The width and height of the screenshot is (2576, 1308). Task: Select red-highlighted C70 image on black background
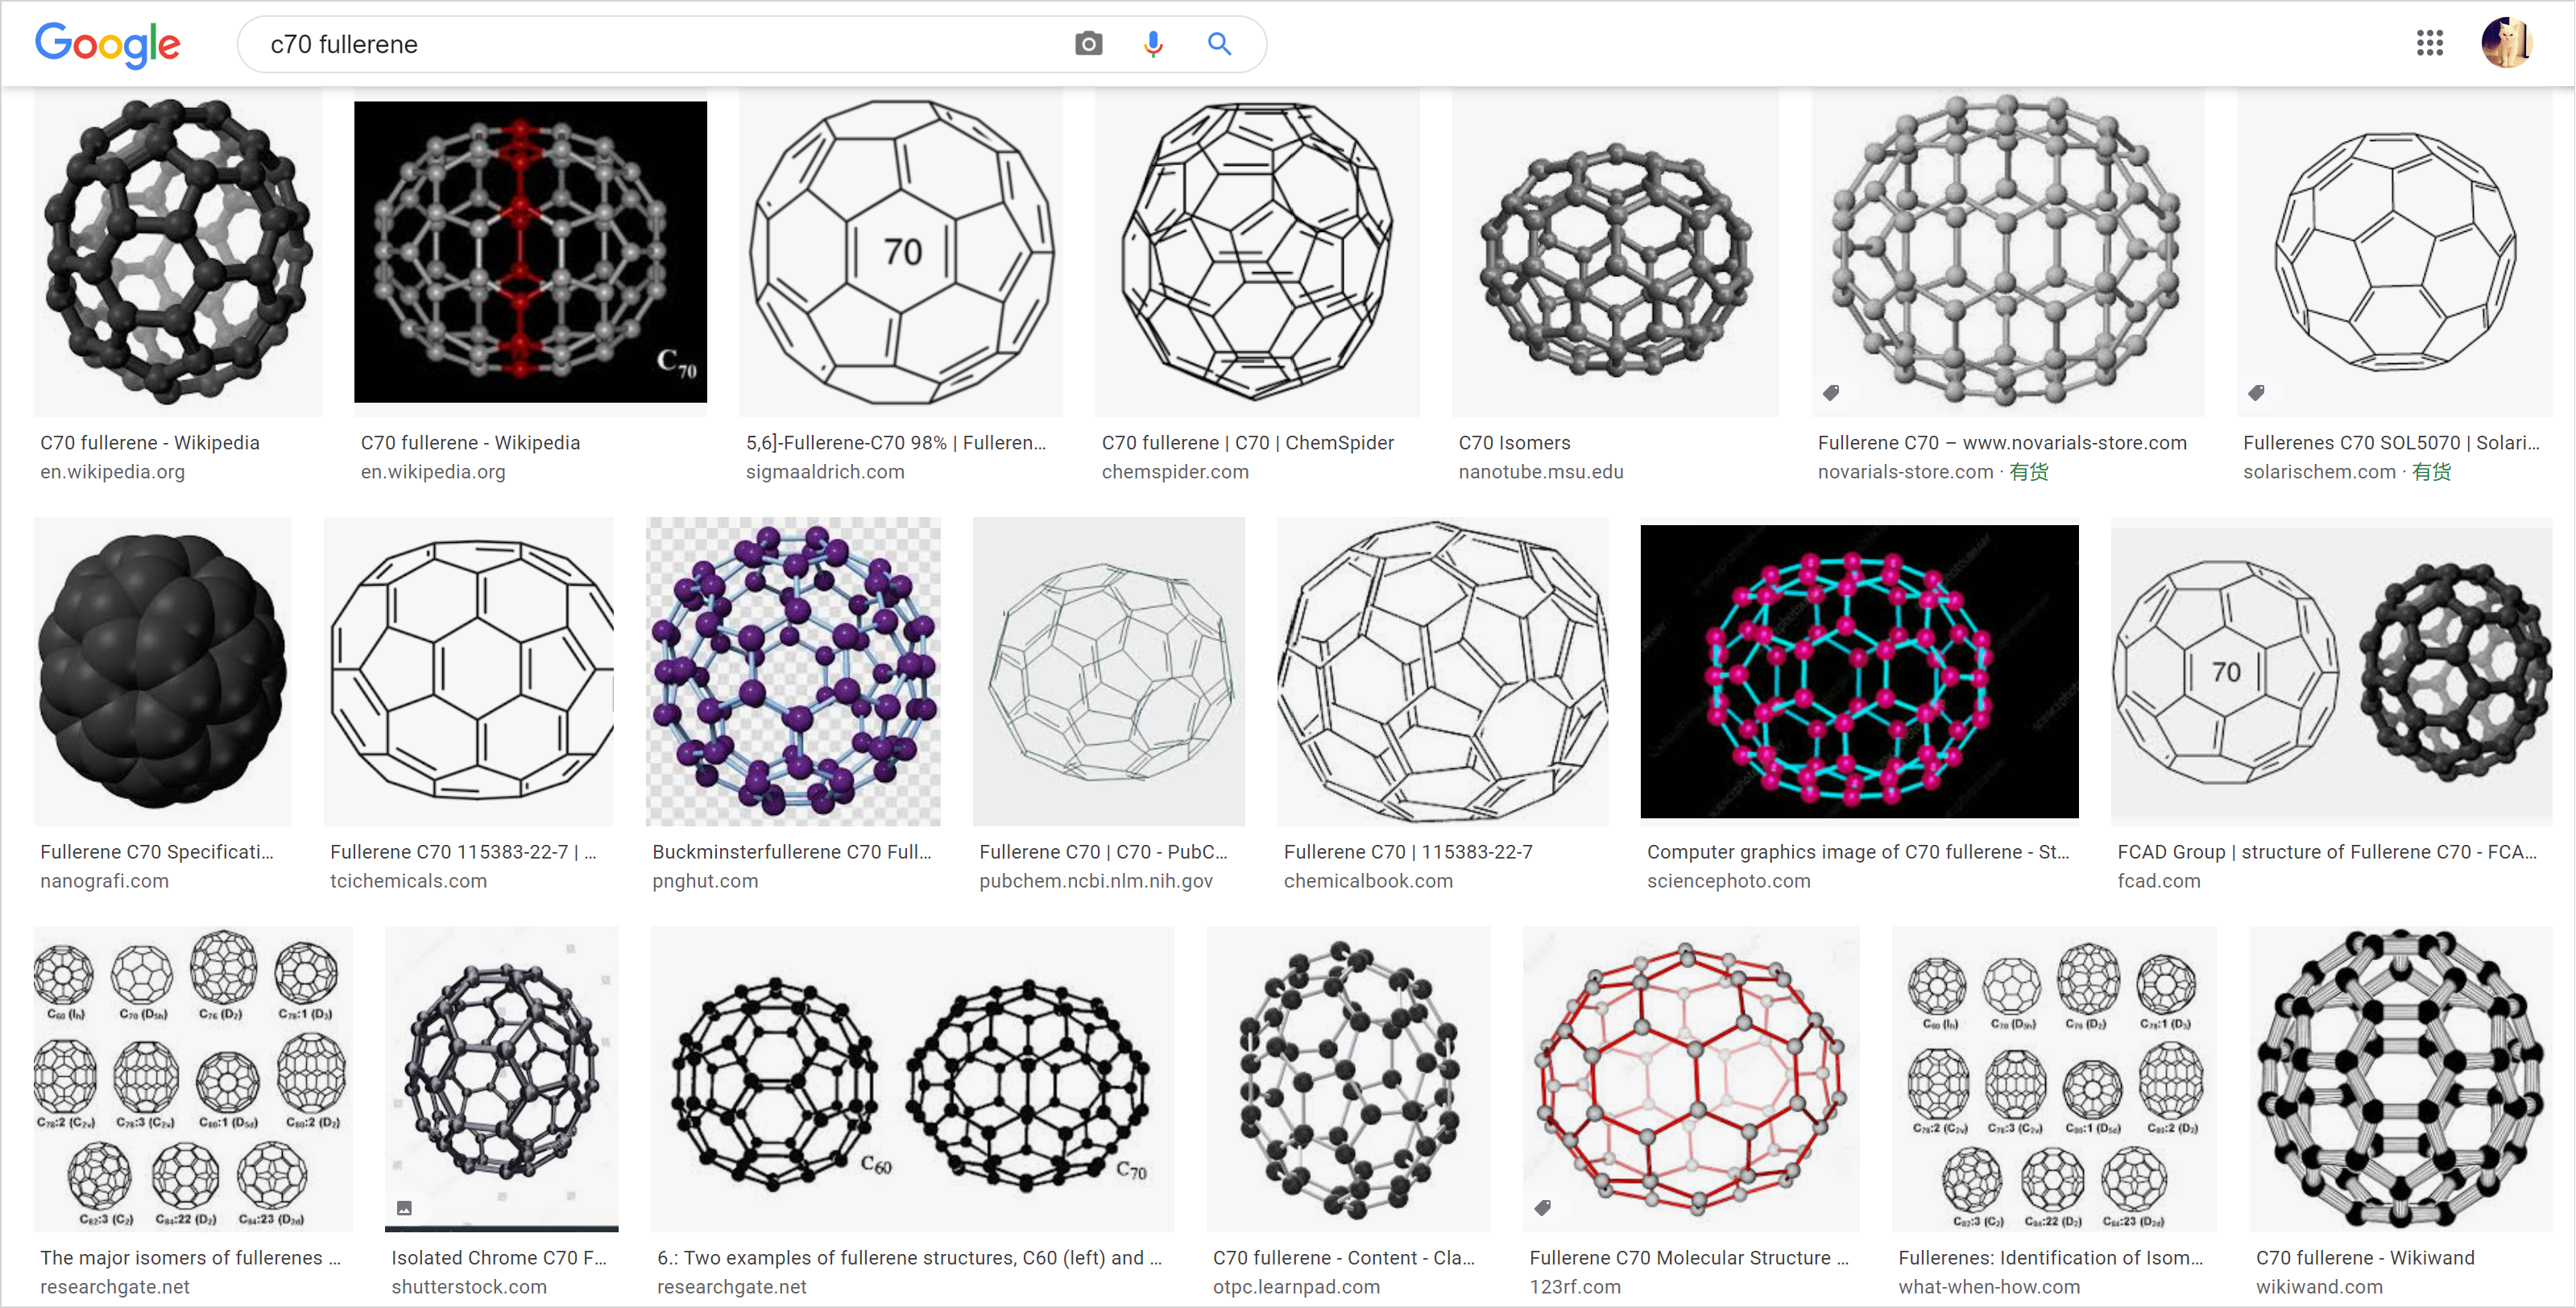[530, 252]
